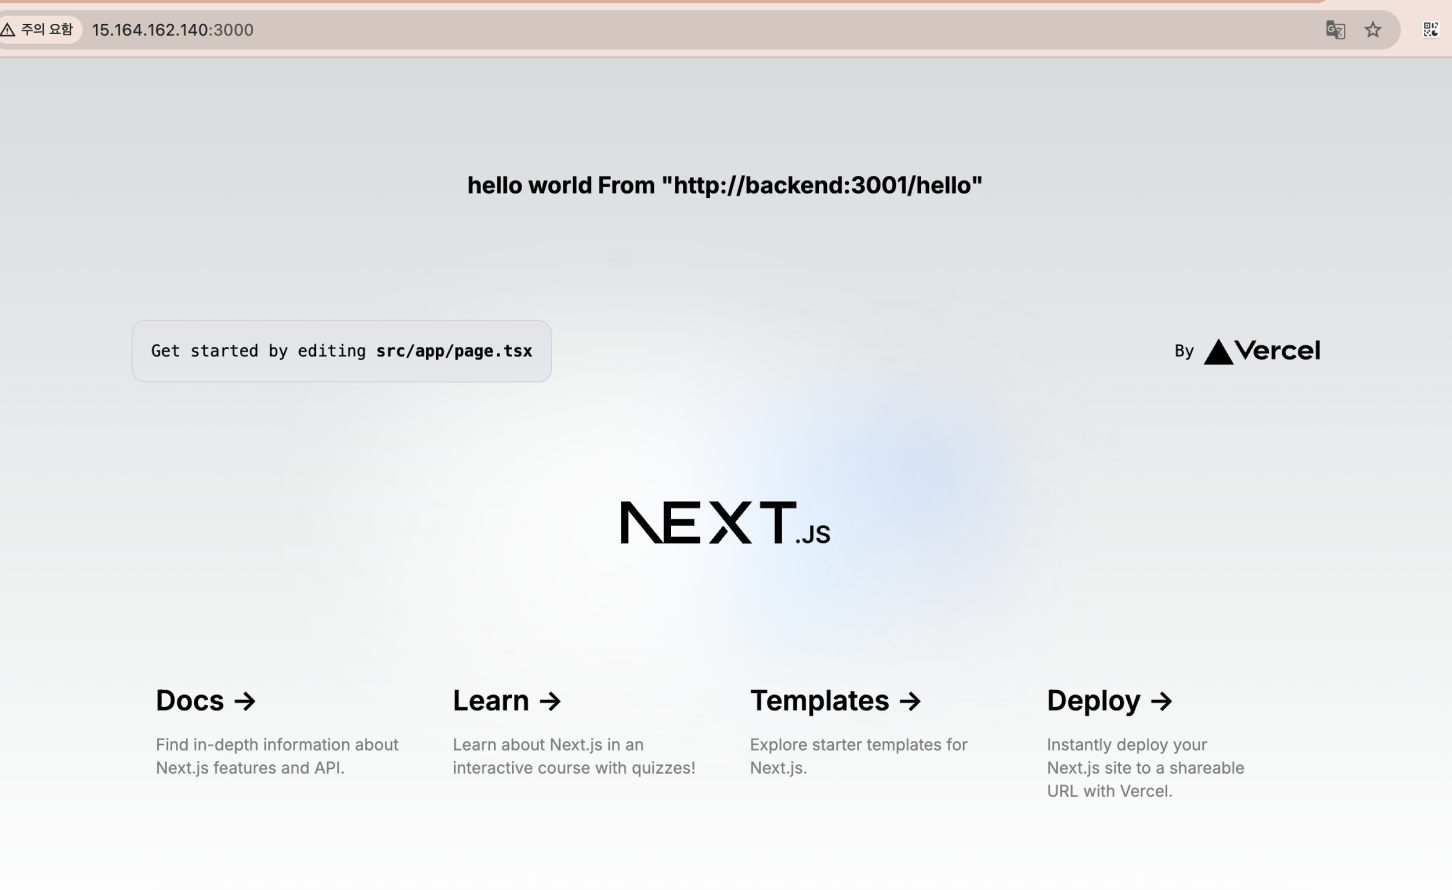This screenshot has width=1452, height=890.
Task: Click the address bar URL 15.164.162.140:3000
Action: coord(173,30)
